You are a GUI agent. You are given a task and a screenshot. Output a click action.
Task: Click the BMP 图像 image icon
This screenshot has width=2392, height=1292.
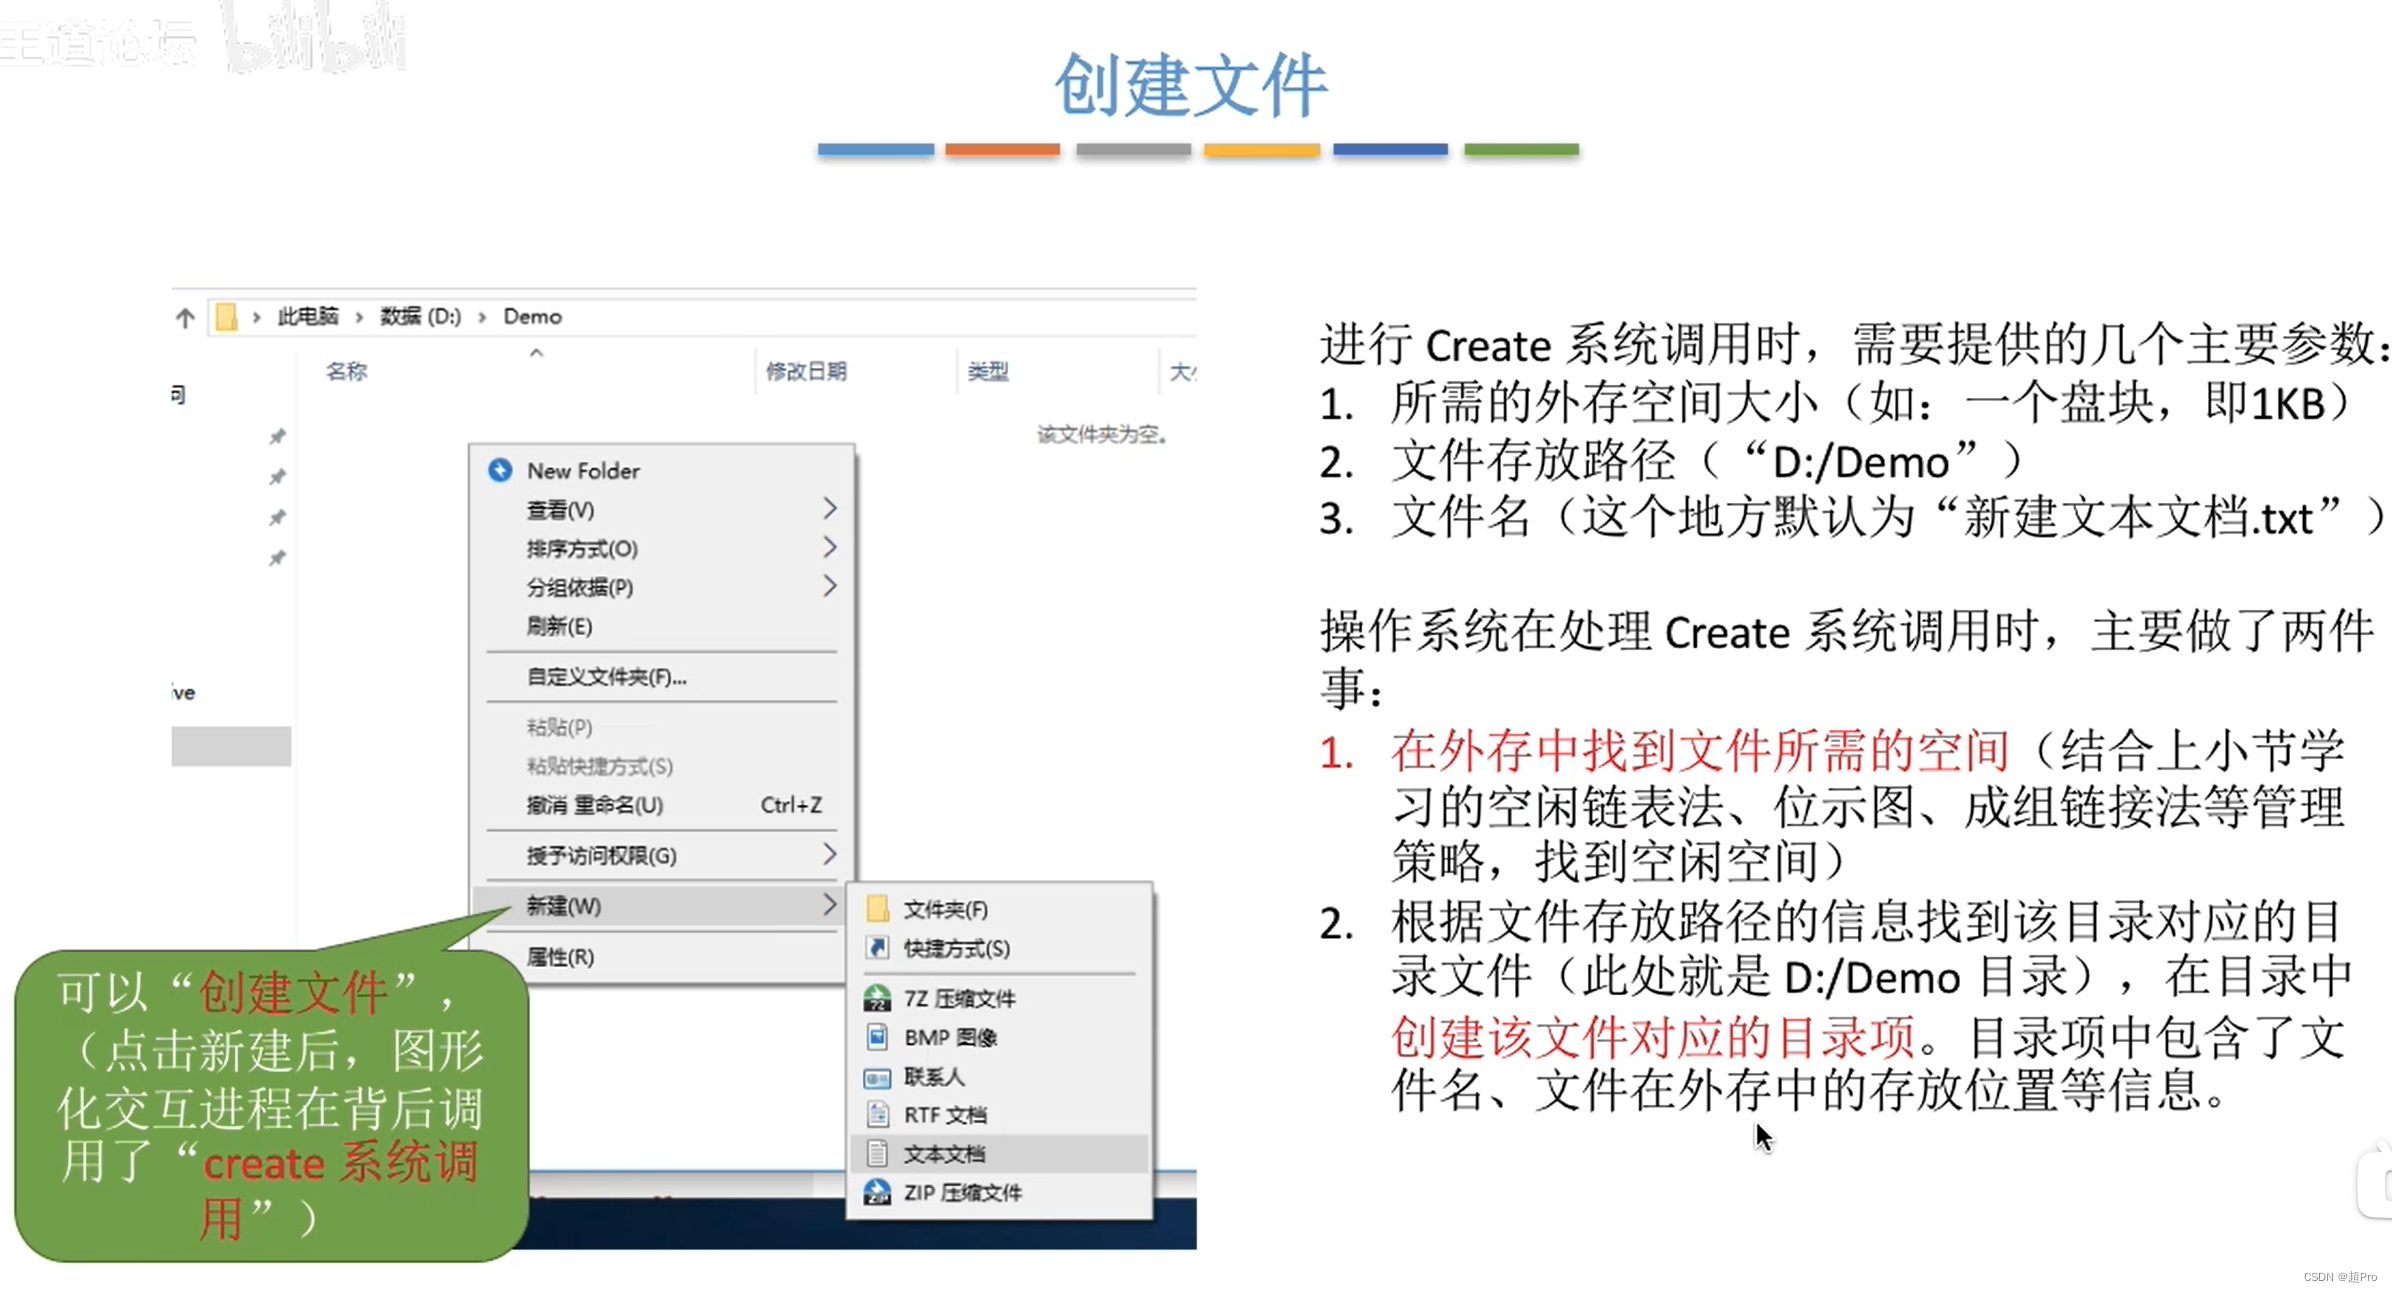pos(877,1037)
